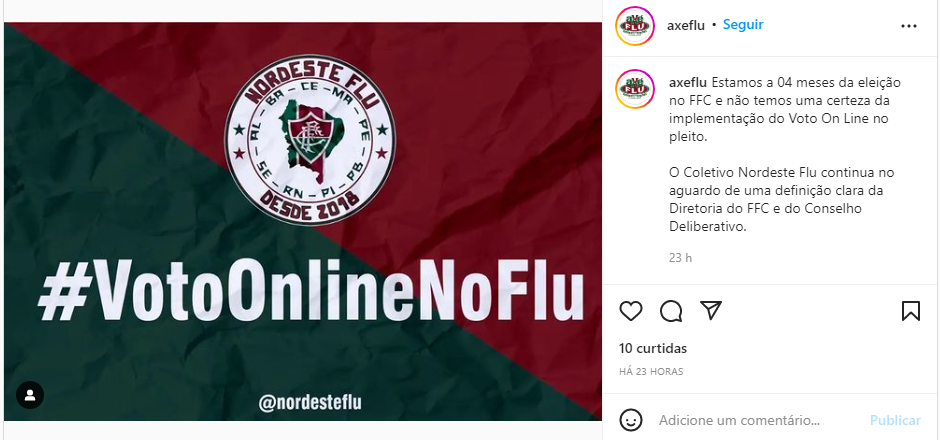Open the '23 h' caption timestamp
Image resolution: width=940 pixels, height=440 pixels.
[x=680, y=258]
